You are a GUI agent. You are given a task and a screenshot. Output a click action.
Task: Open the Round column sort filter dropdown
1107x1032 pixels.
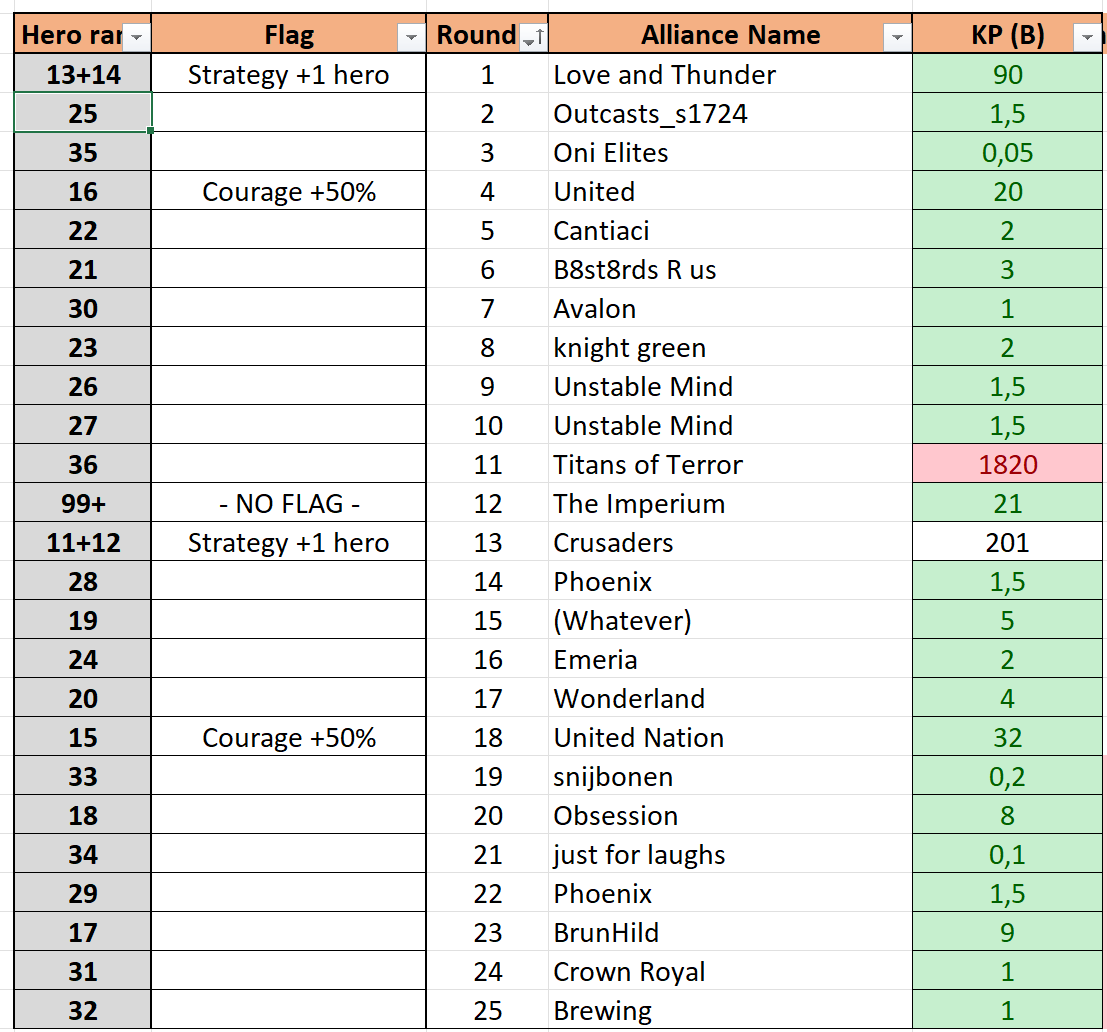533,37
